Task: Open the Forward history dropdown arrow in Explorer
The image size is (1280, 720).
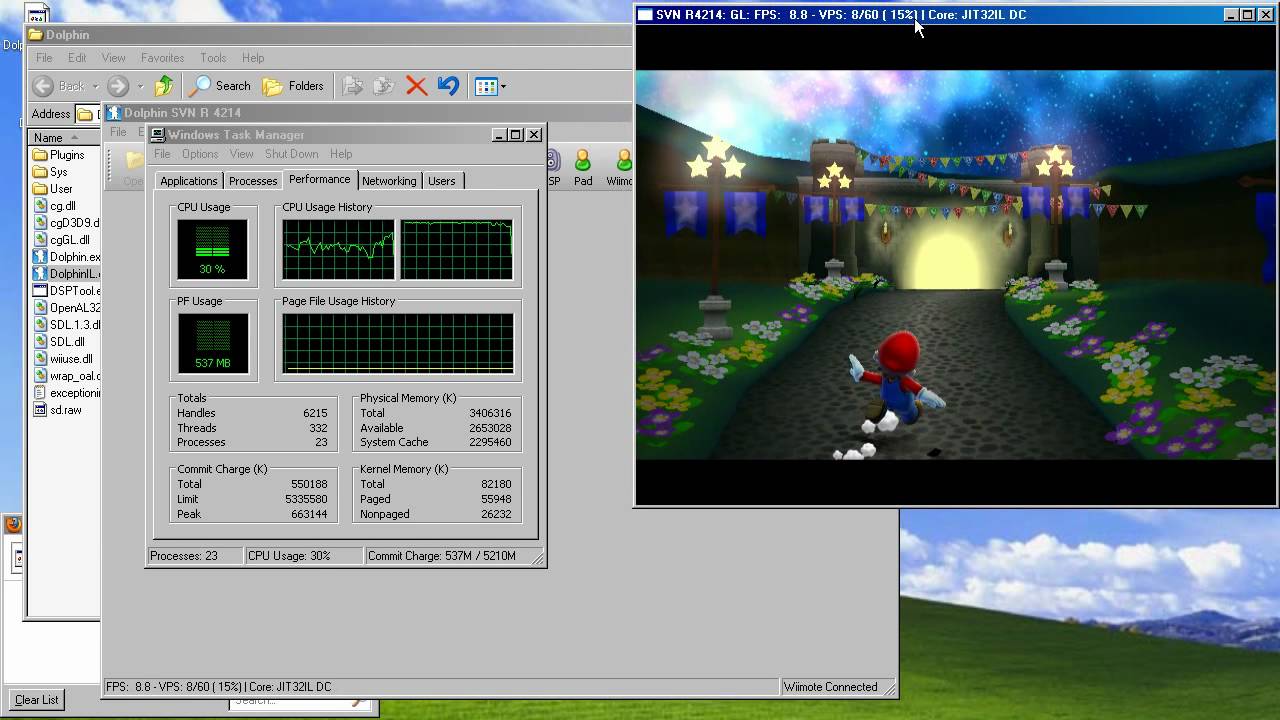Action: point(140,86)
